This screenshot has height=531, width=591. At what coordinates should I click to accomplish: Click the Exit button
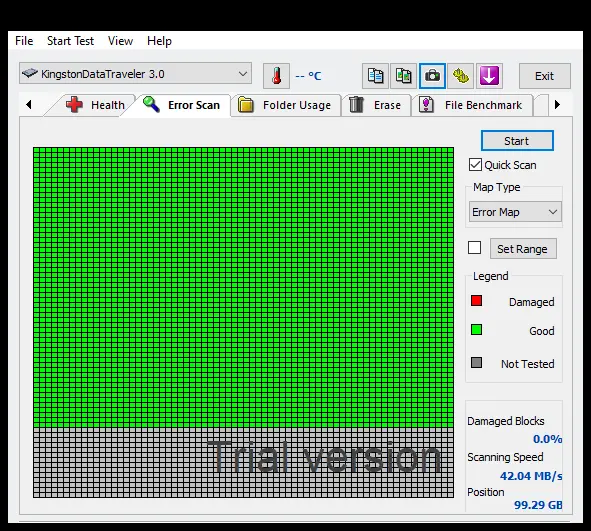pyautogui.click(x=545, y=76)
